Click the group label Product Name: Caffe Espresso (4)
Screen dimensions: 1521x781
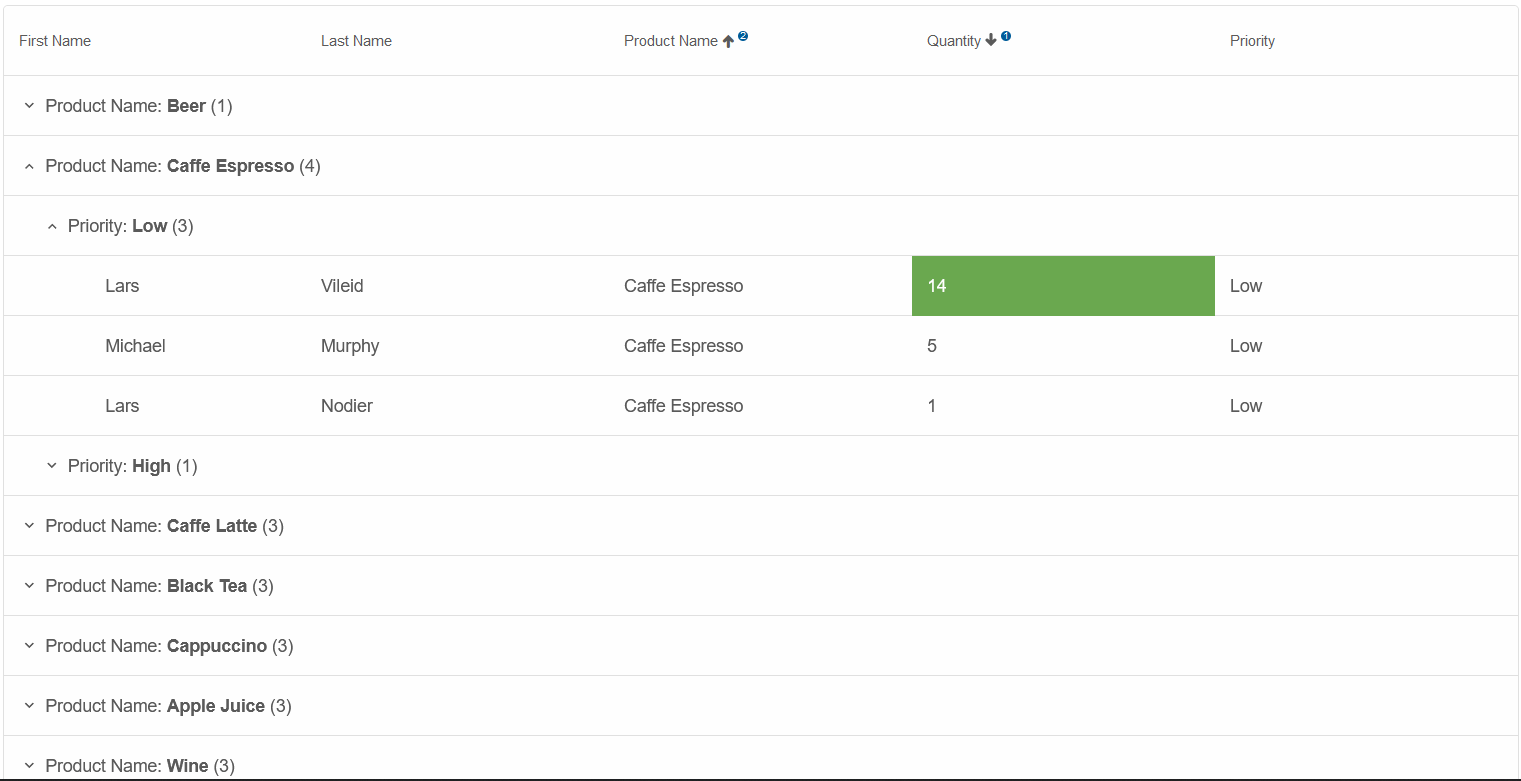(183, 166)
